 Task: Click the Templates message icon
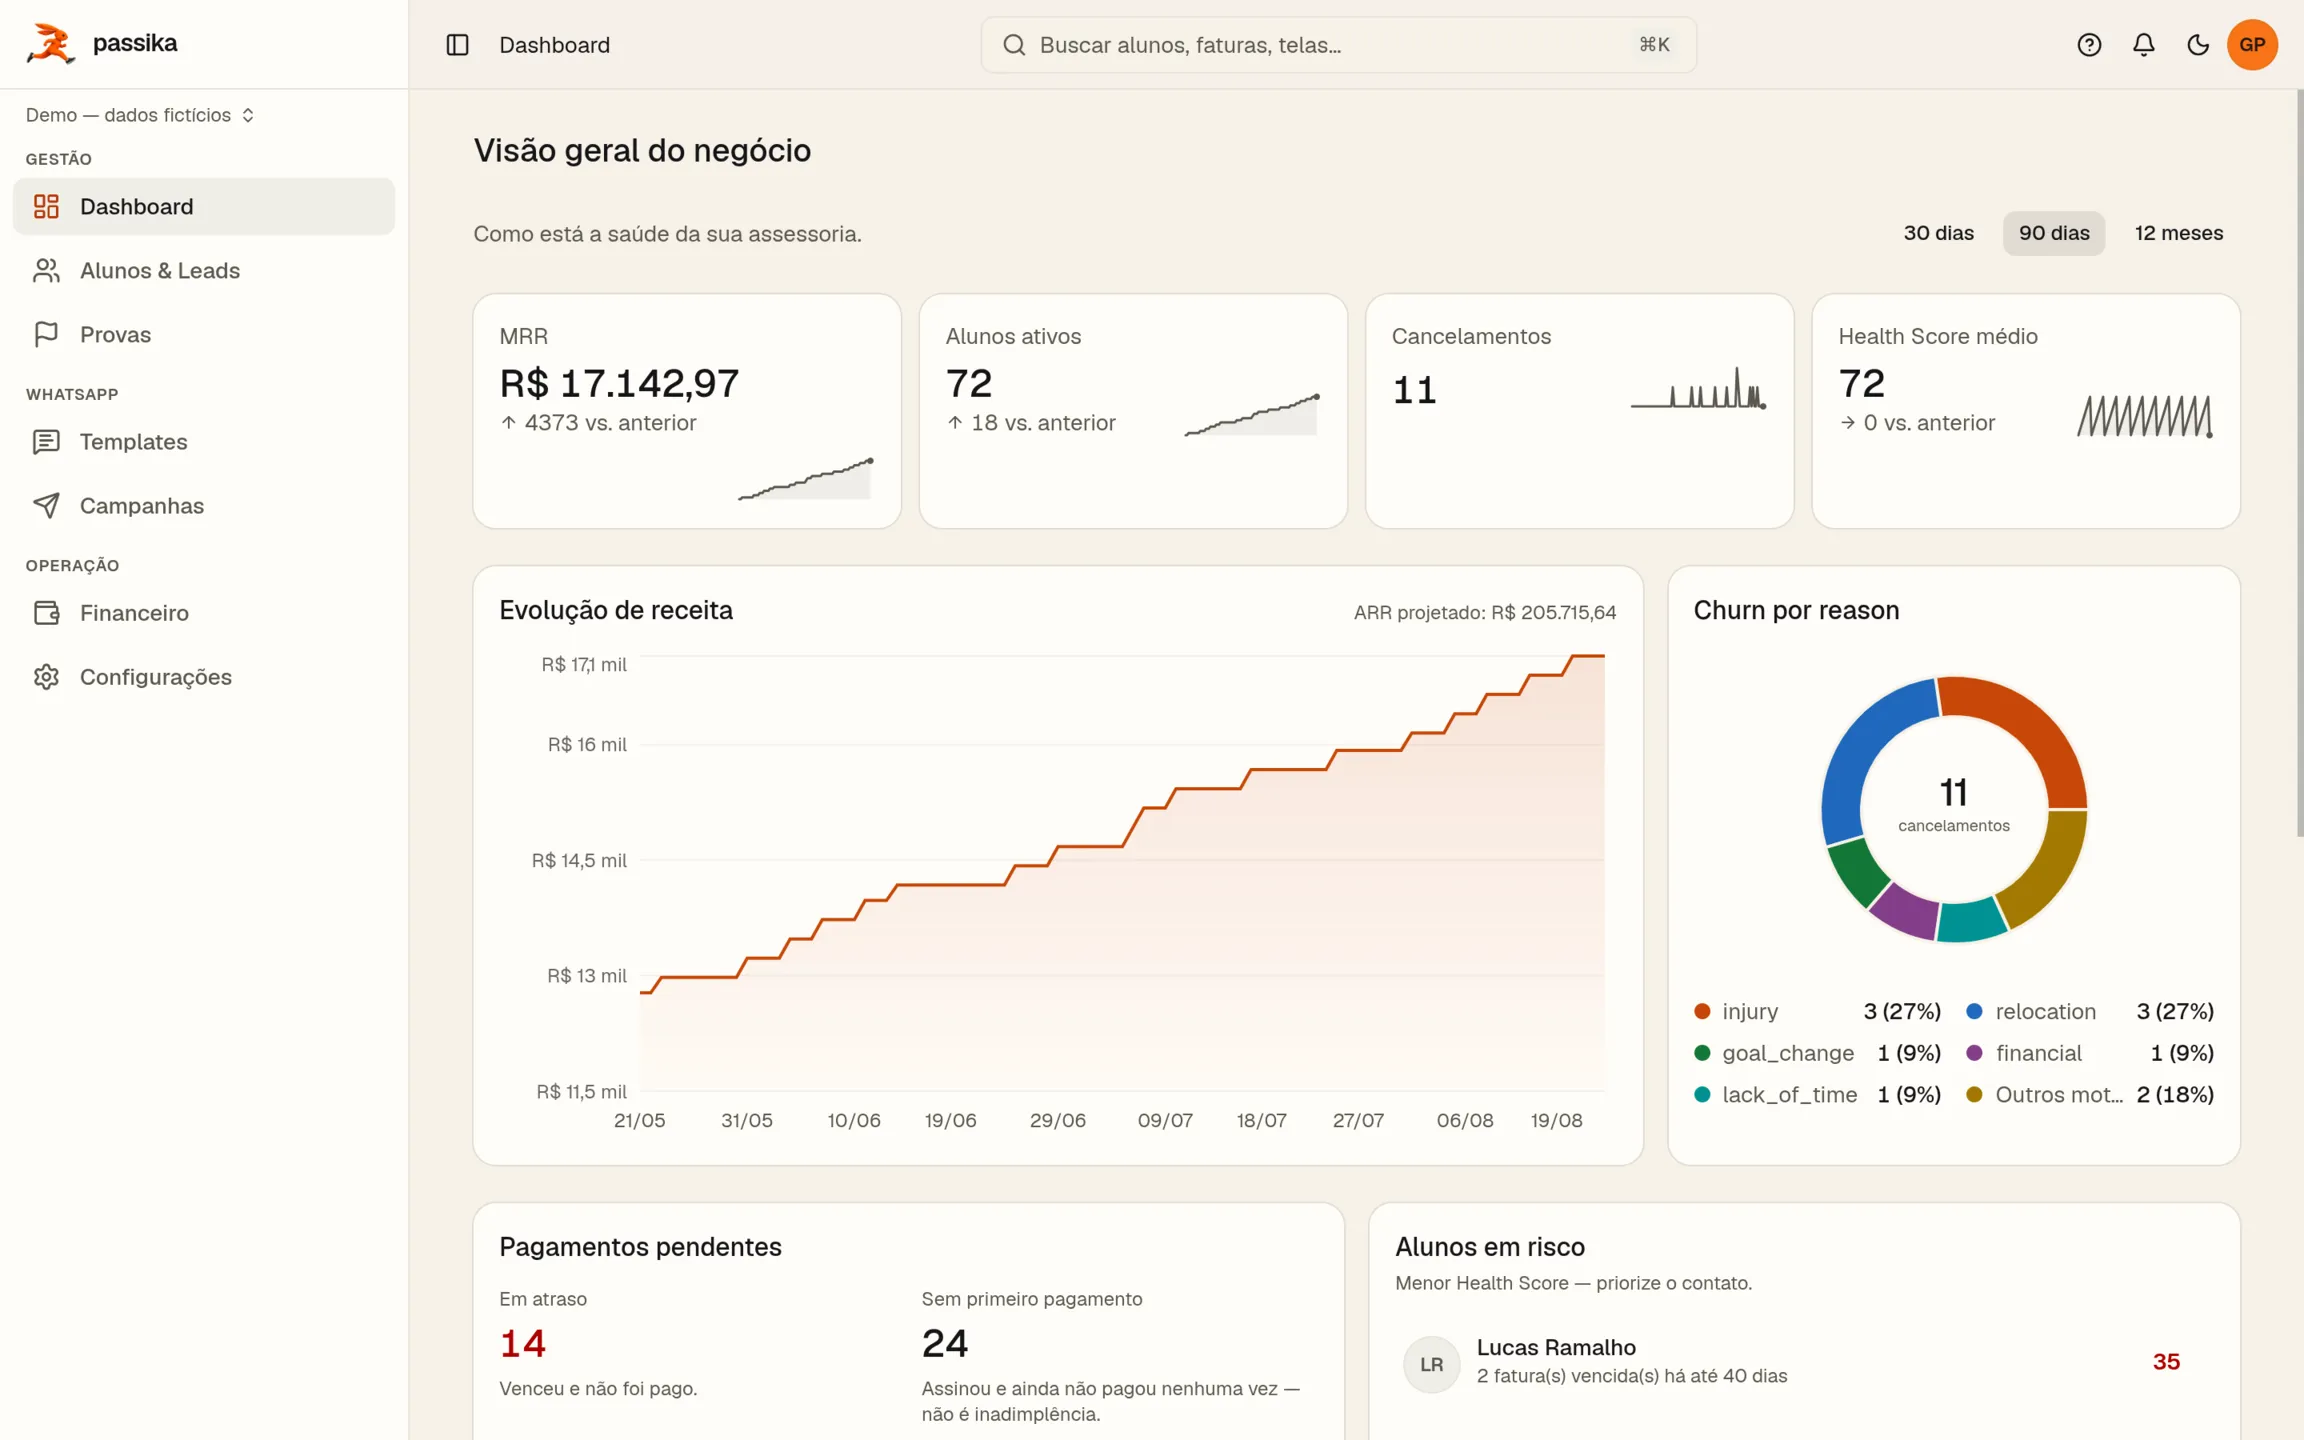[x=46, y=441]
